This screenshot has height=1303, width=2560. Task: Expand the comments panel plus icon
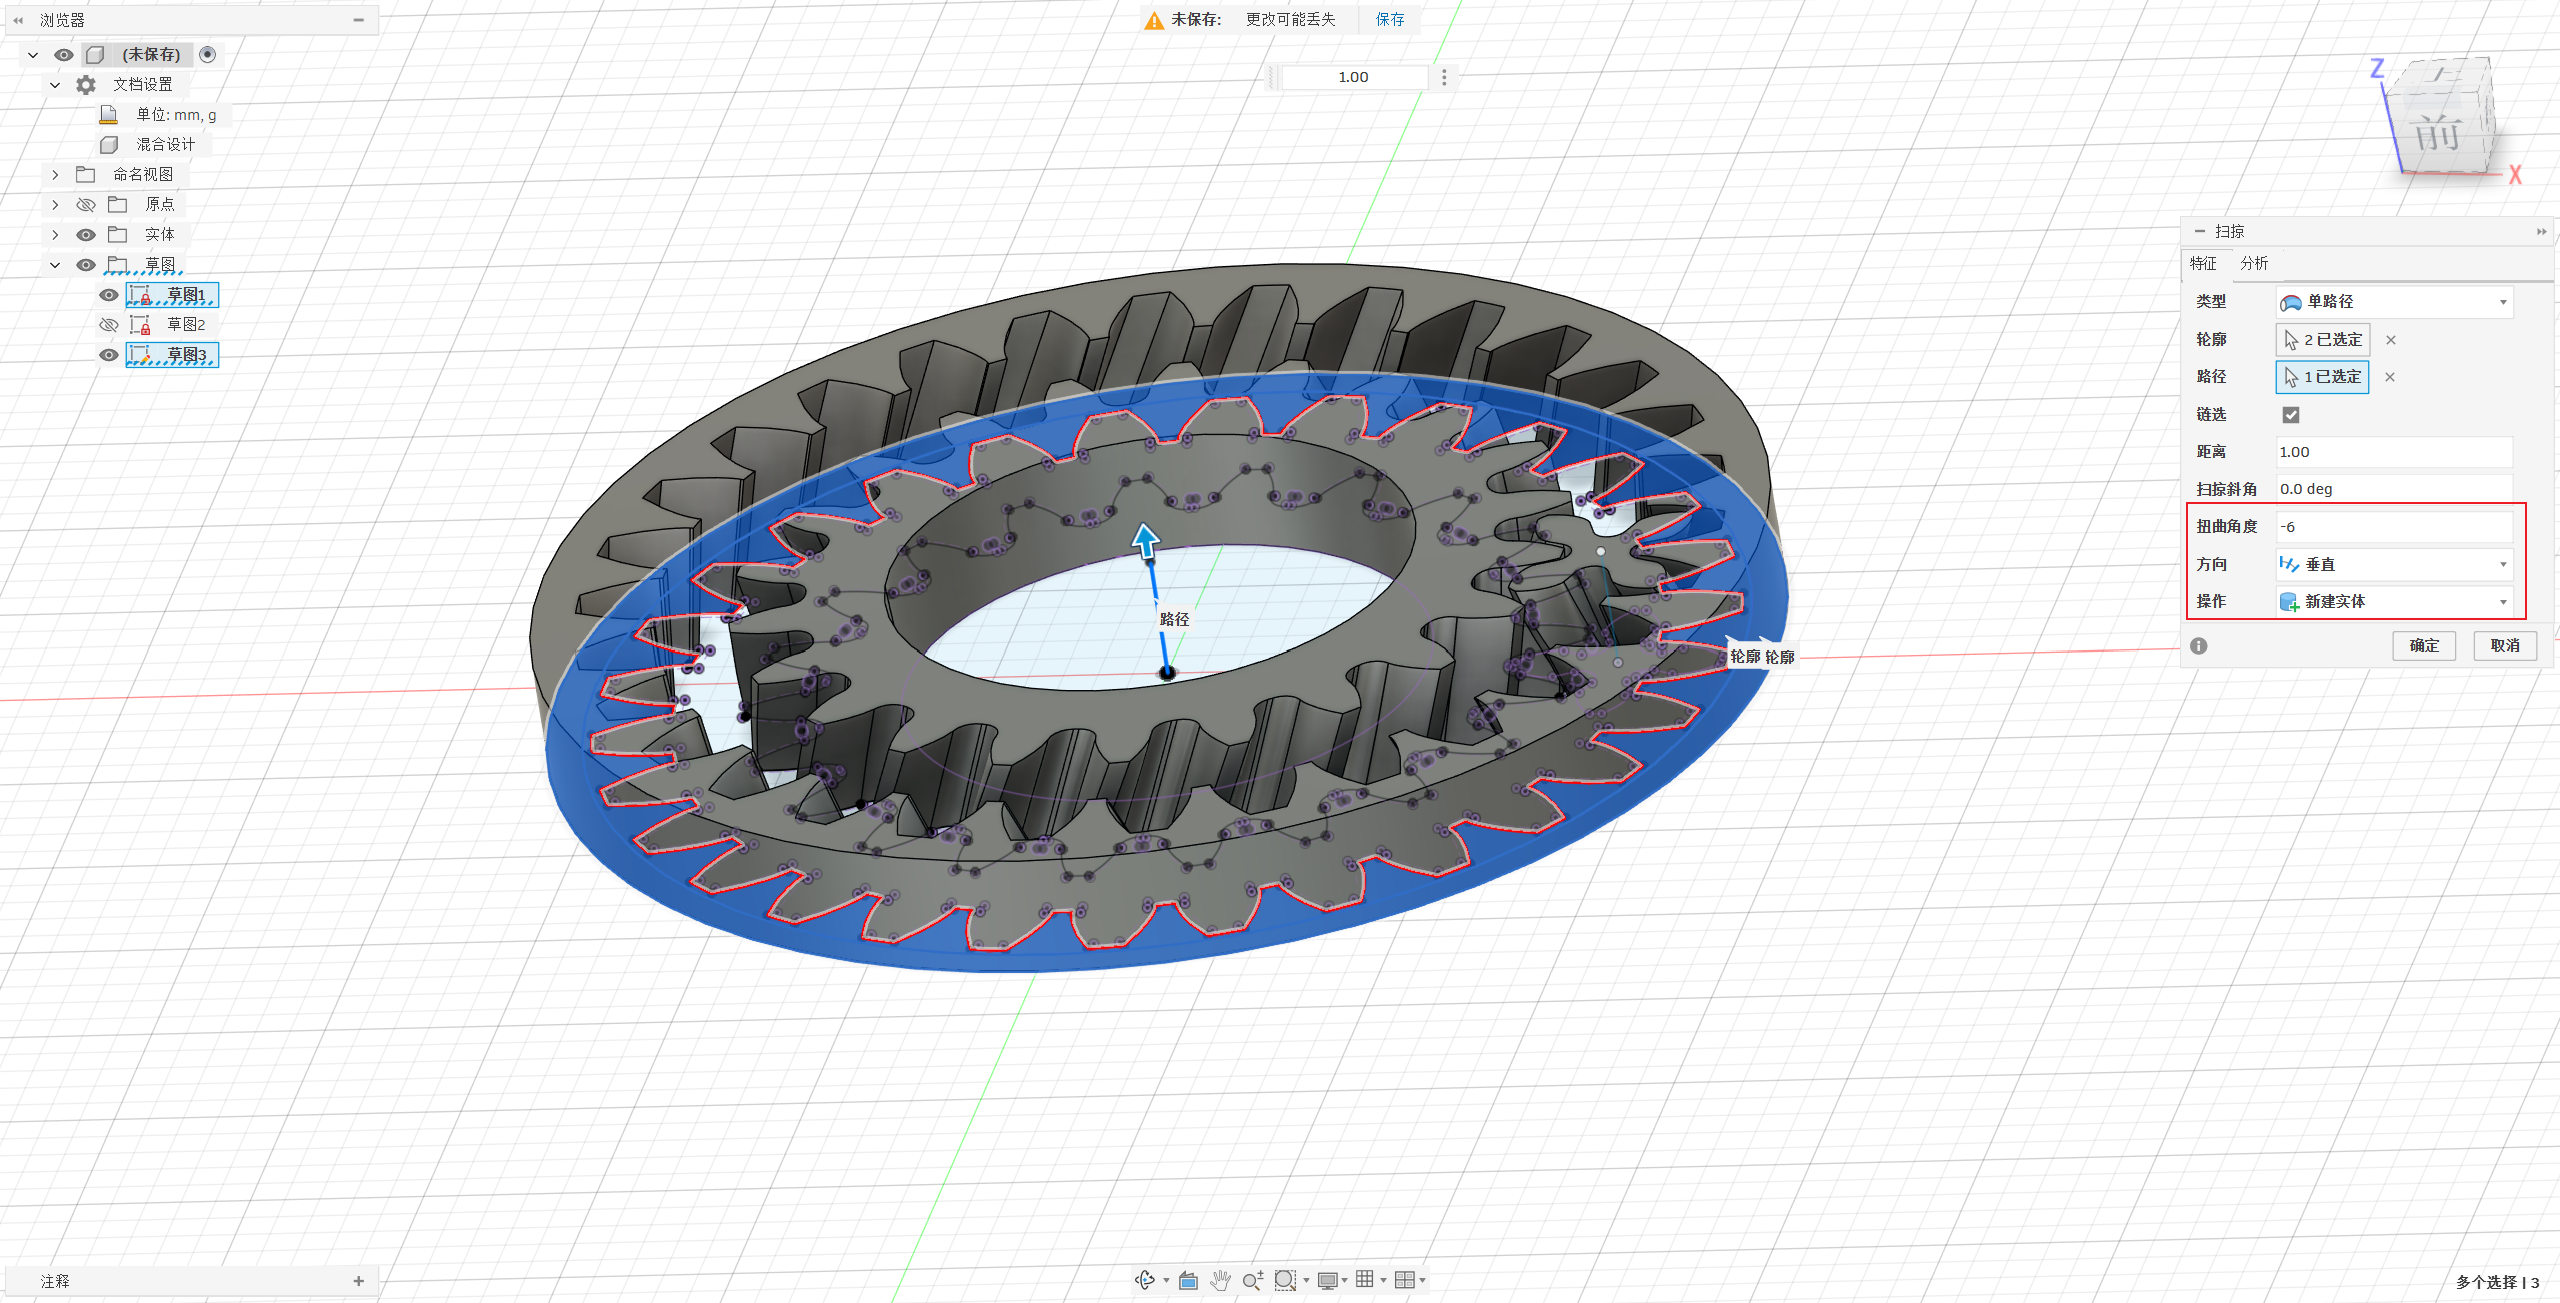point(359,1281)
